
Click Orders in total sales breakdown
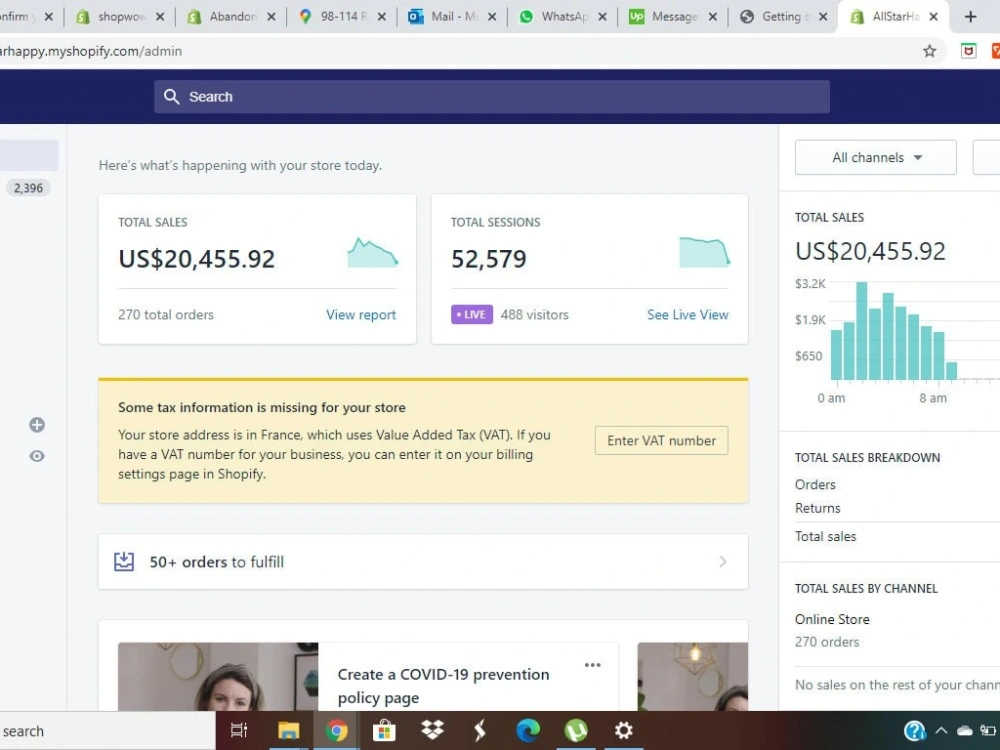point(815,485)
